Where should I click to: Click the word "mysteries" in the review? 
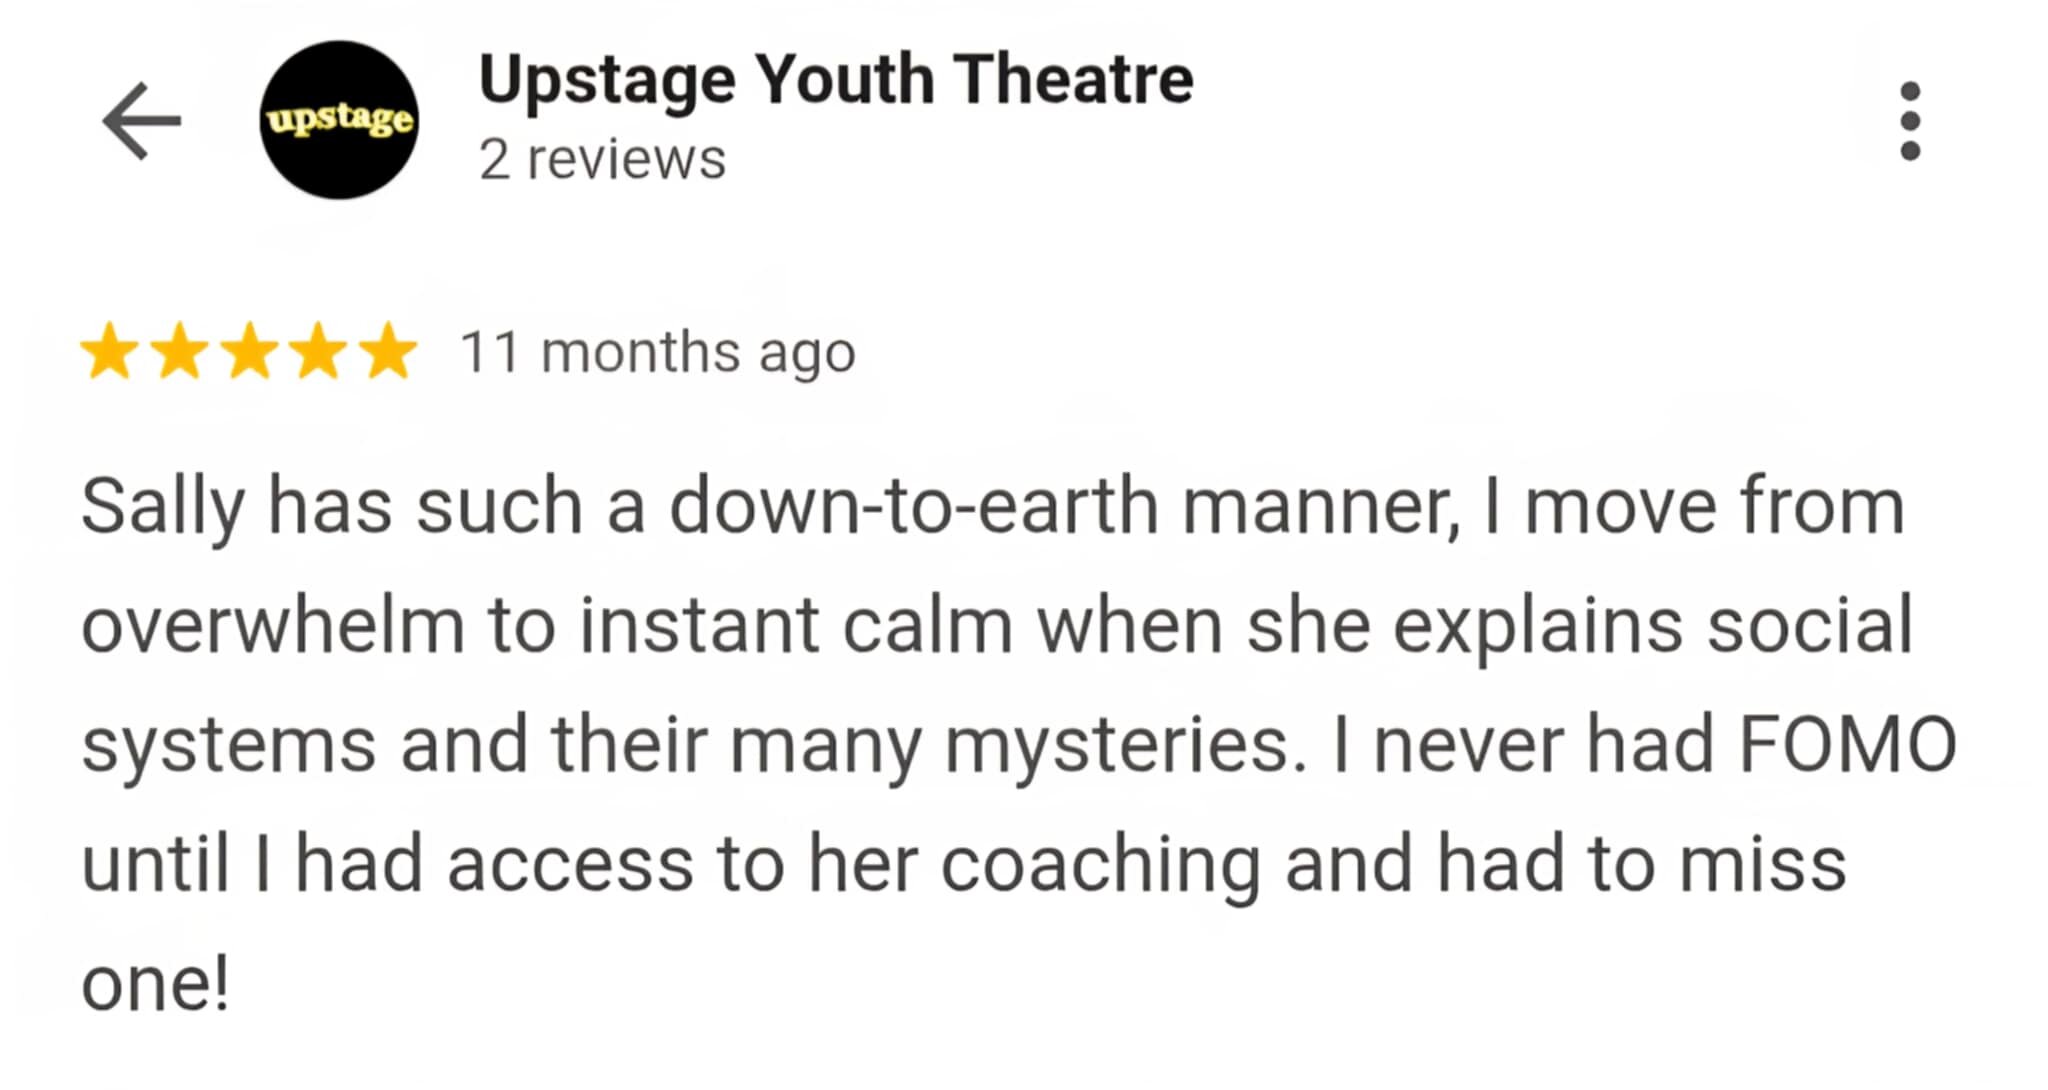point(1125,747)
